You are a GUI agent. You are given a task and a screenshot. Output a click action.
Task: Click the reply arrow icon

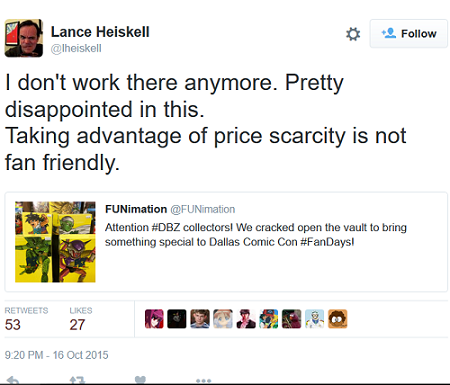click(13, 380)
